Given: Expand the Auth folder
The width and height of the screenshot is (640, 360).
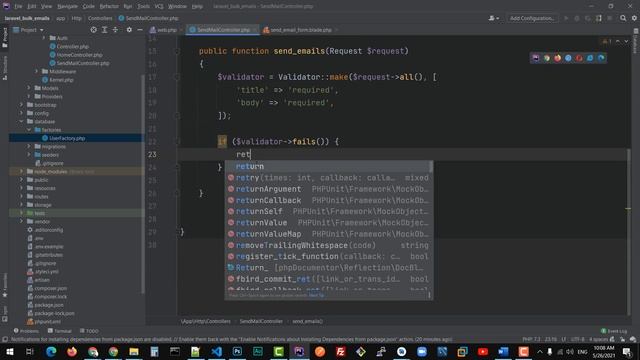Looking at the screenshot, I should click(x=44, y=38).
